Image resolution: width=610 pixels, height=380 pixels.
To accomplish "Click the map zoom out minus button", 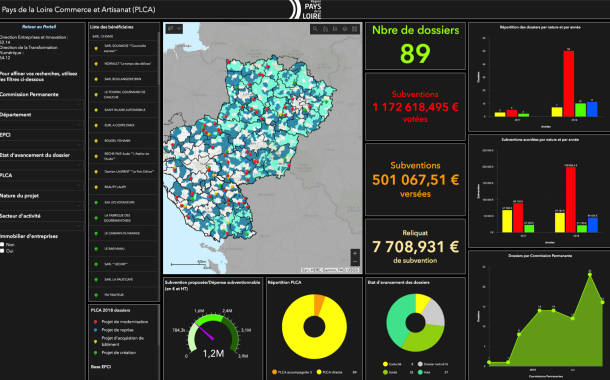I will coord(355,262).
